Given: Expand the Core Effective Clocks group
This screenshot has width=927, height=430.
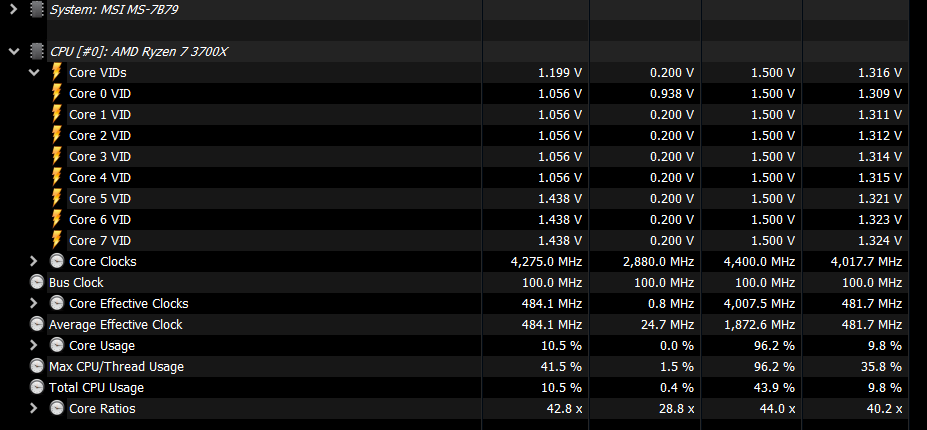Looking at the screenshot, I should coord(34,303).
